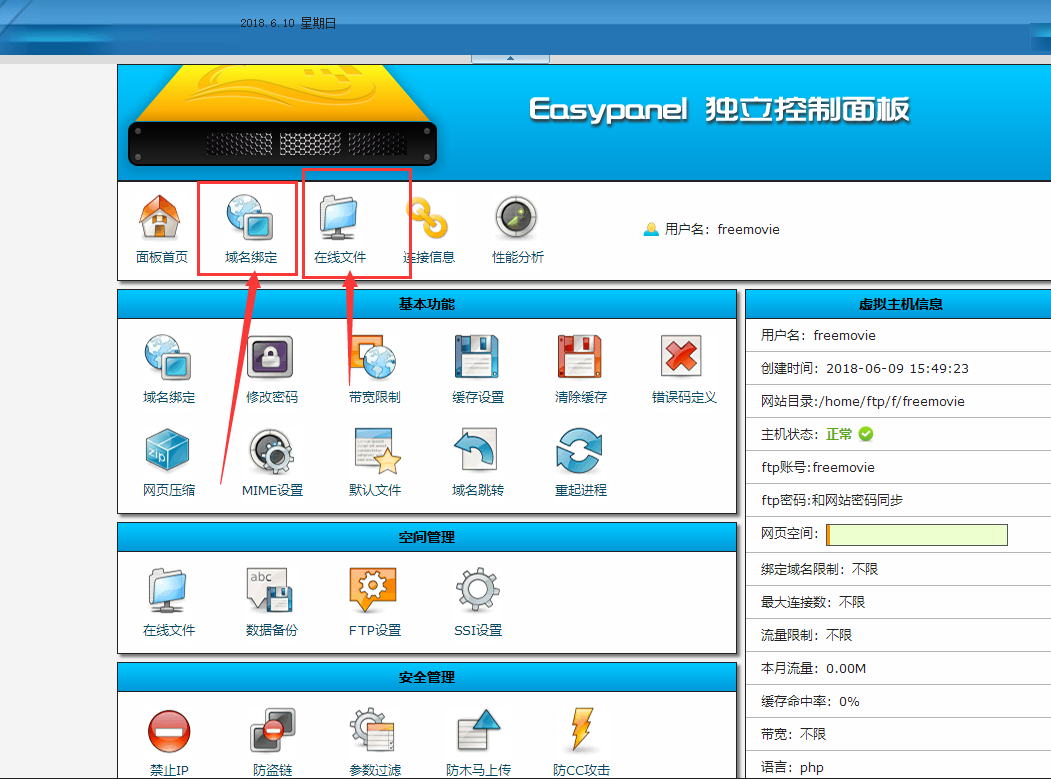The height and width of the screenshot is (779, 1051).
Task: Click ftp密码:和网站密码同步 row
Action: 899,500
